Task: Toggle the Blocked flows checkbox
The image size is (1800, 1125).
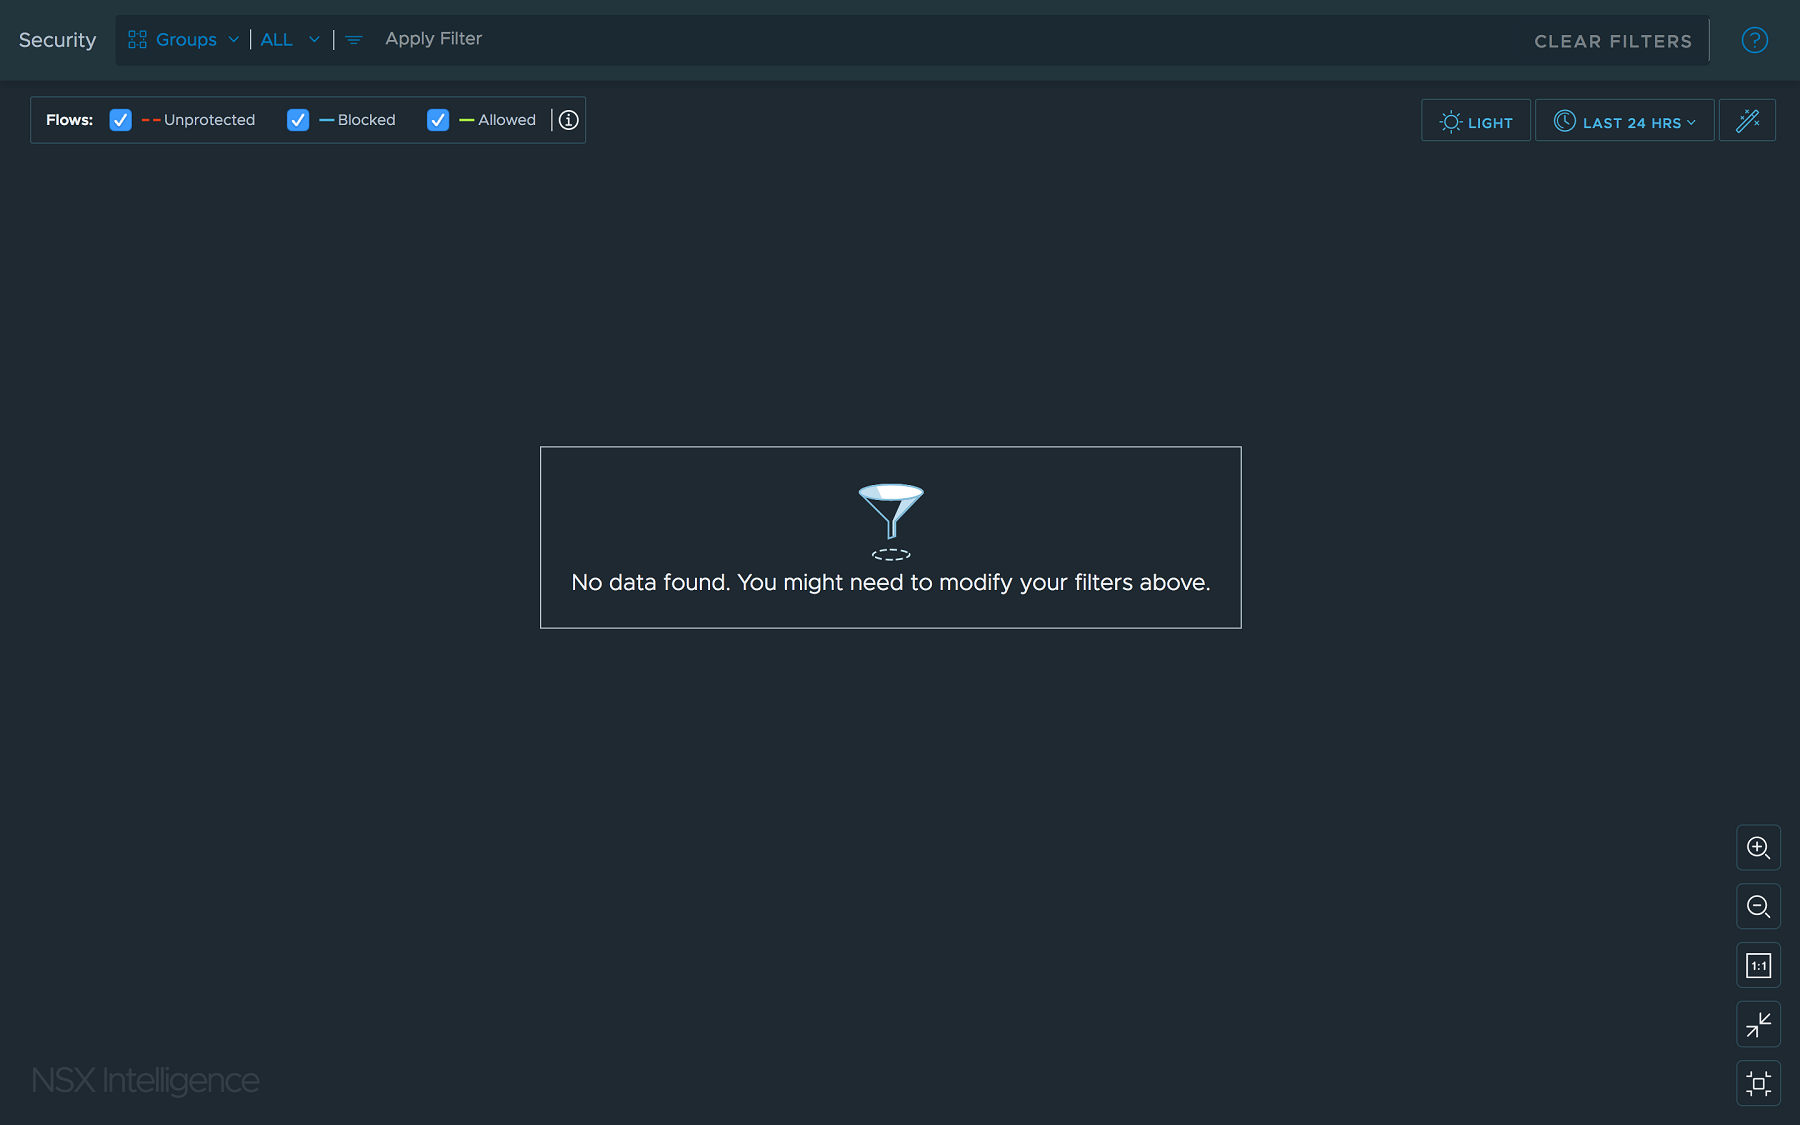Action: pyautogui.click(x=298, y=120)
